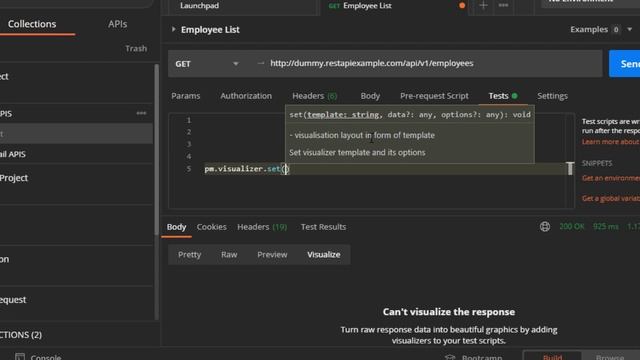Image resolution: width=640 pixels, height=360 pixels.
Task: Click line 5 of the test script editor
Action: click(384, 169)
